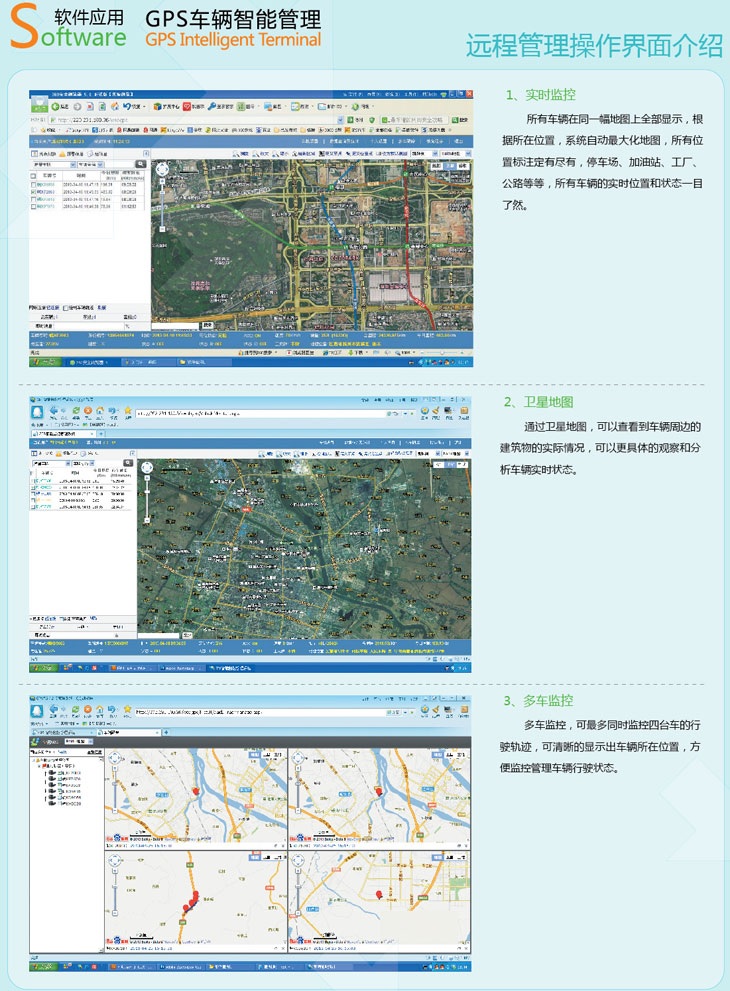
Task: Click the search button below the first map
Action: [x=208, y=325]
